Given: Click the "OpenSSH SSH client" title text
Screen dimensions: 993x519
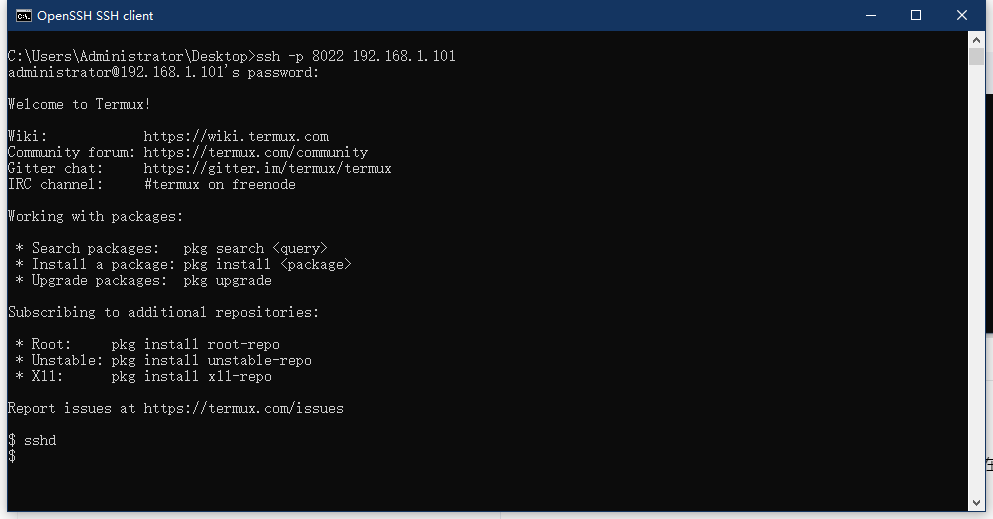Looking at the screenshot, I should tap(95, 16).
